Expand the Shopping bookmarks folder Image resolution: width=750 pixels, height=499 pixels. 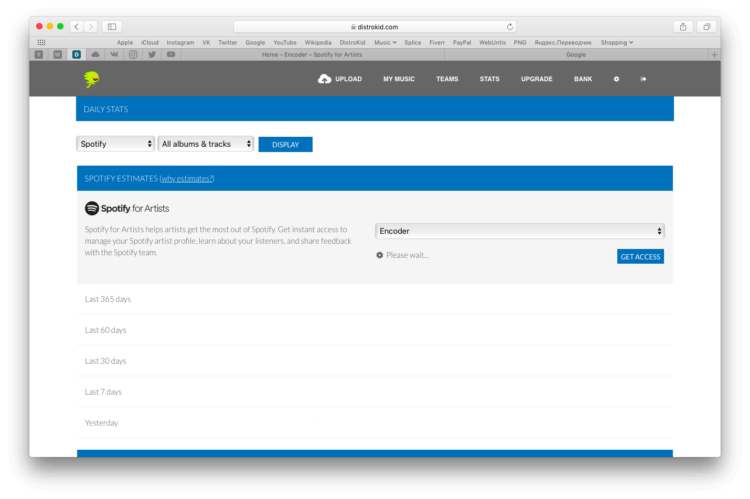tap(617, 43)
